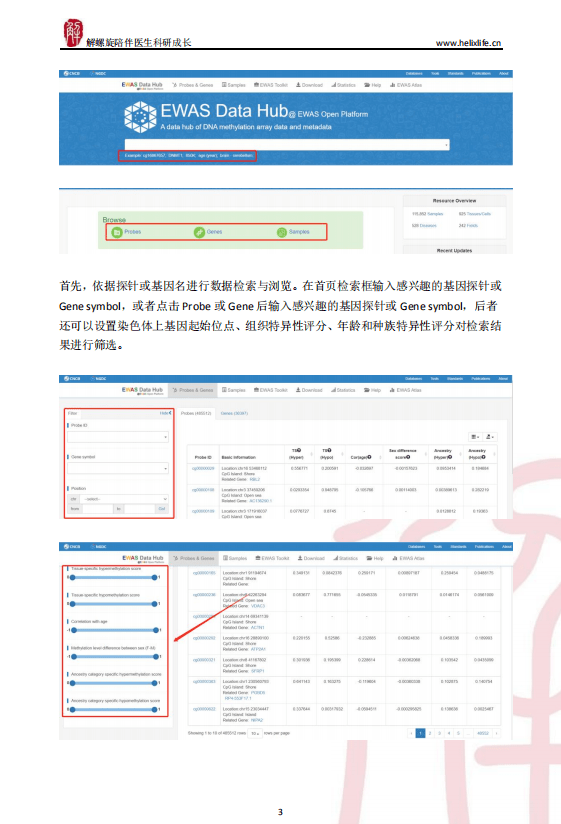Open Probes & Genes menu in homepage screenshot

coord(193,85)
